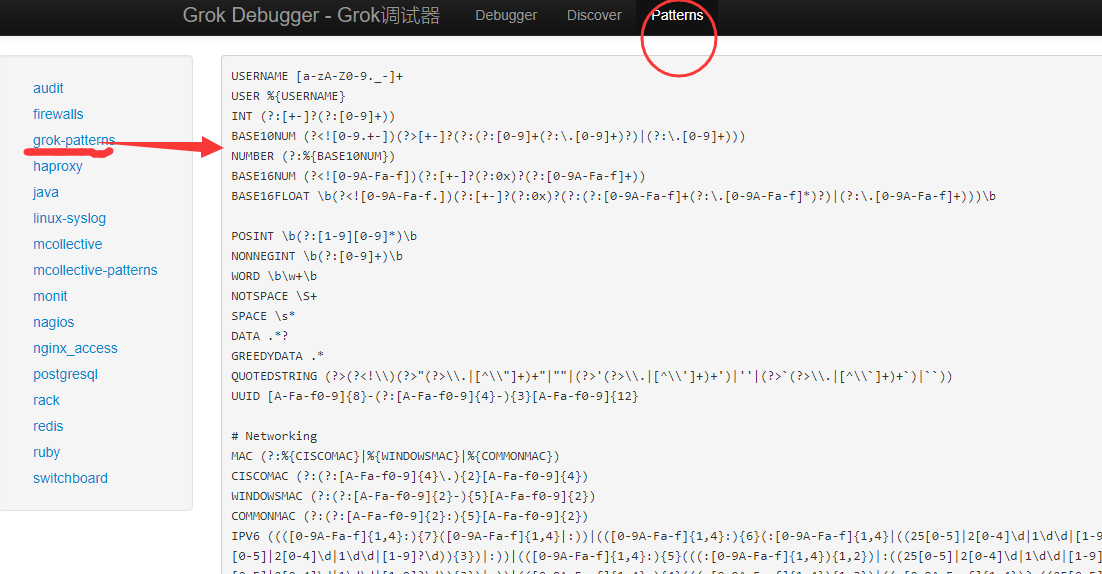Click the NUMBER pattern line
Image resolution: width=1102 pixels, height=574 pixels.
click(x=313, y=156)
